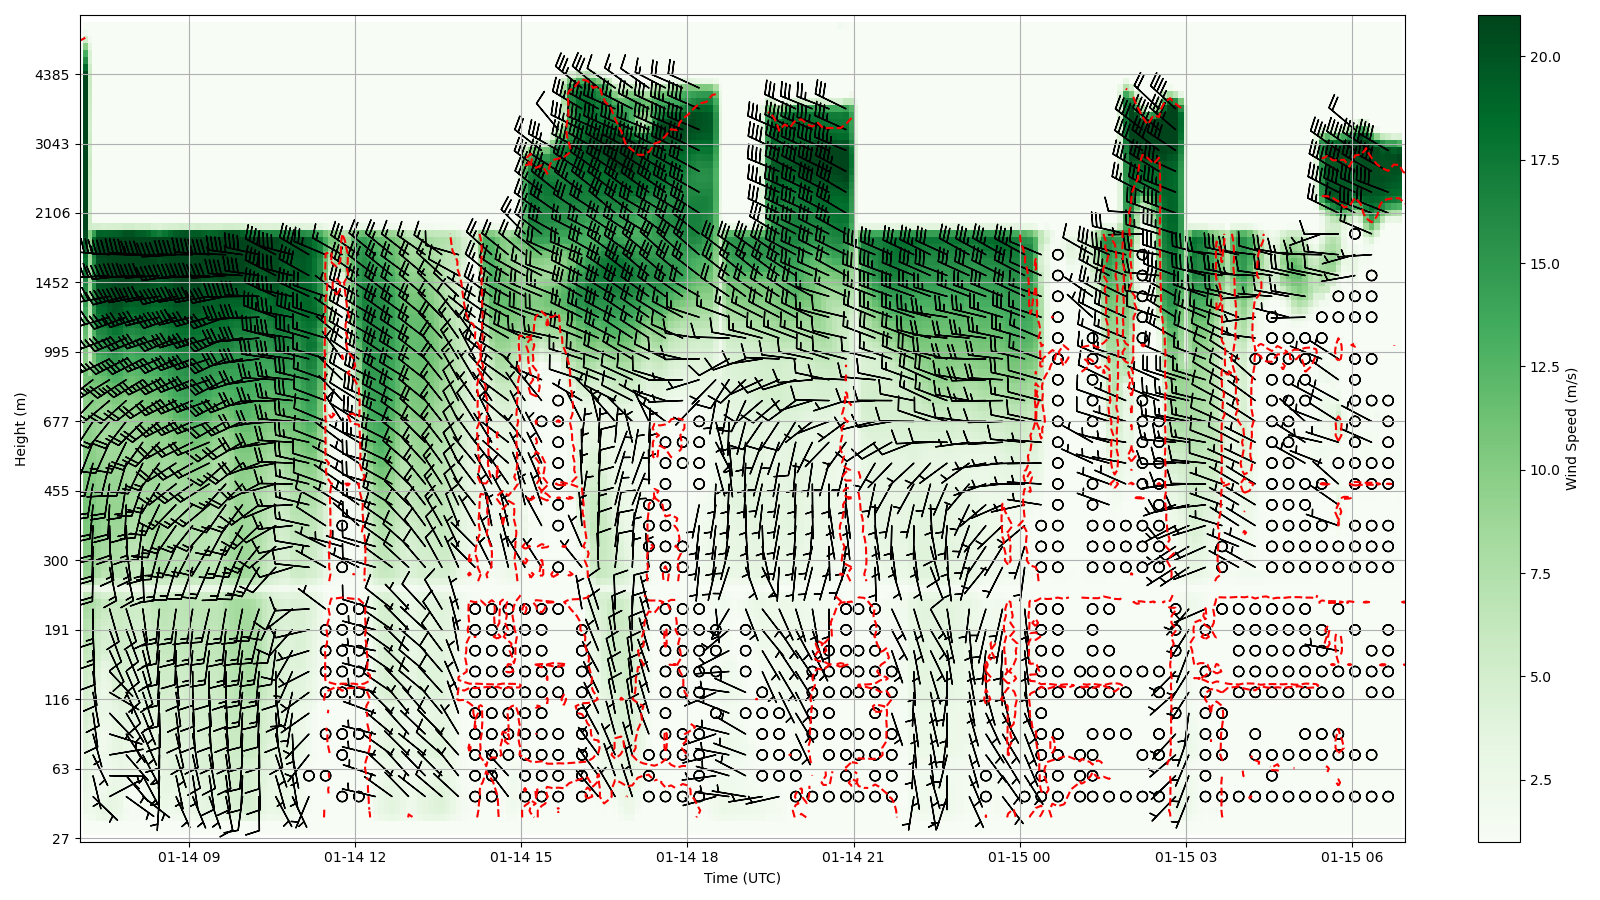This screenshot has height=900, width=1600.
Task: Select the Wind Speed (m/s) colorbar label
Action: pyautogui.click(x=1571, y=429)
